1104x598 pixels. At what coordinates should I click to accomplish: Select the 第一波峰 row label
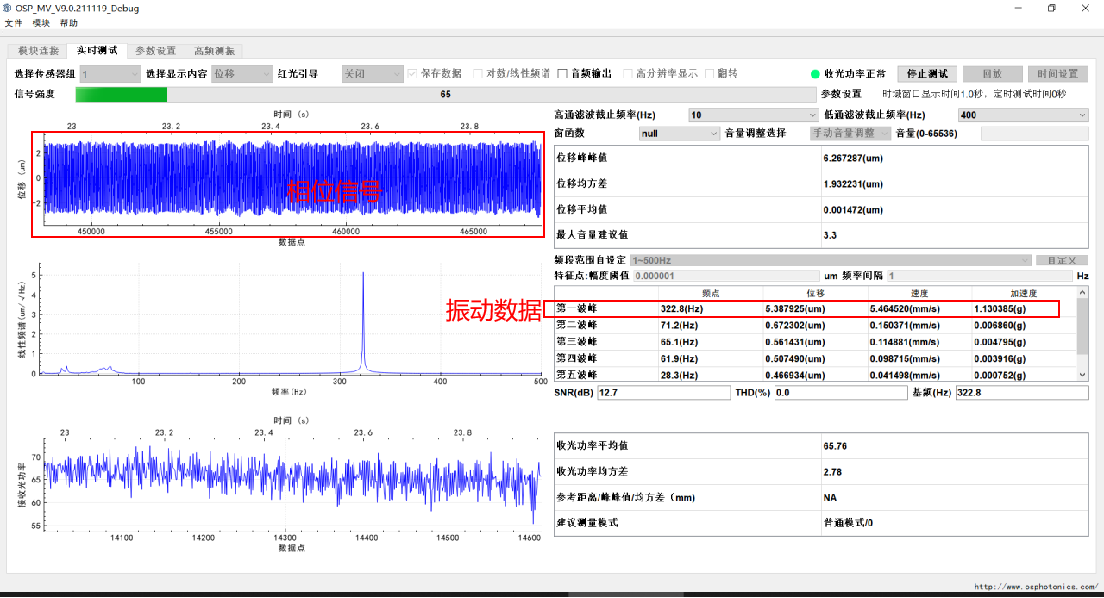(577, 309)
